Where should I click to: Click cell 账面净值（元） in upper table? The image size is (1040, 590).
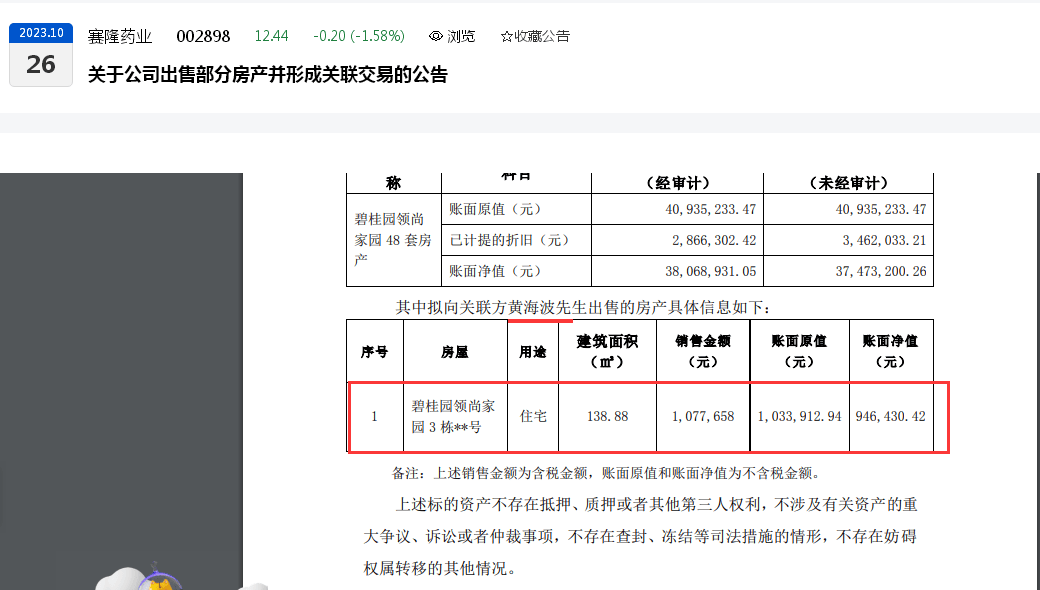516,271
